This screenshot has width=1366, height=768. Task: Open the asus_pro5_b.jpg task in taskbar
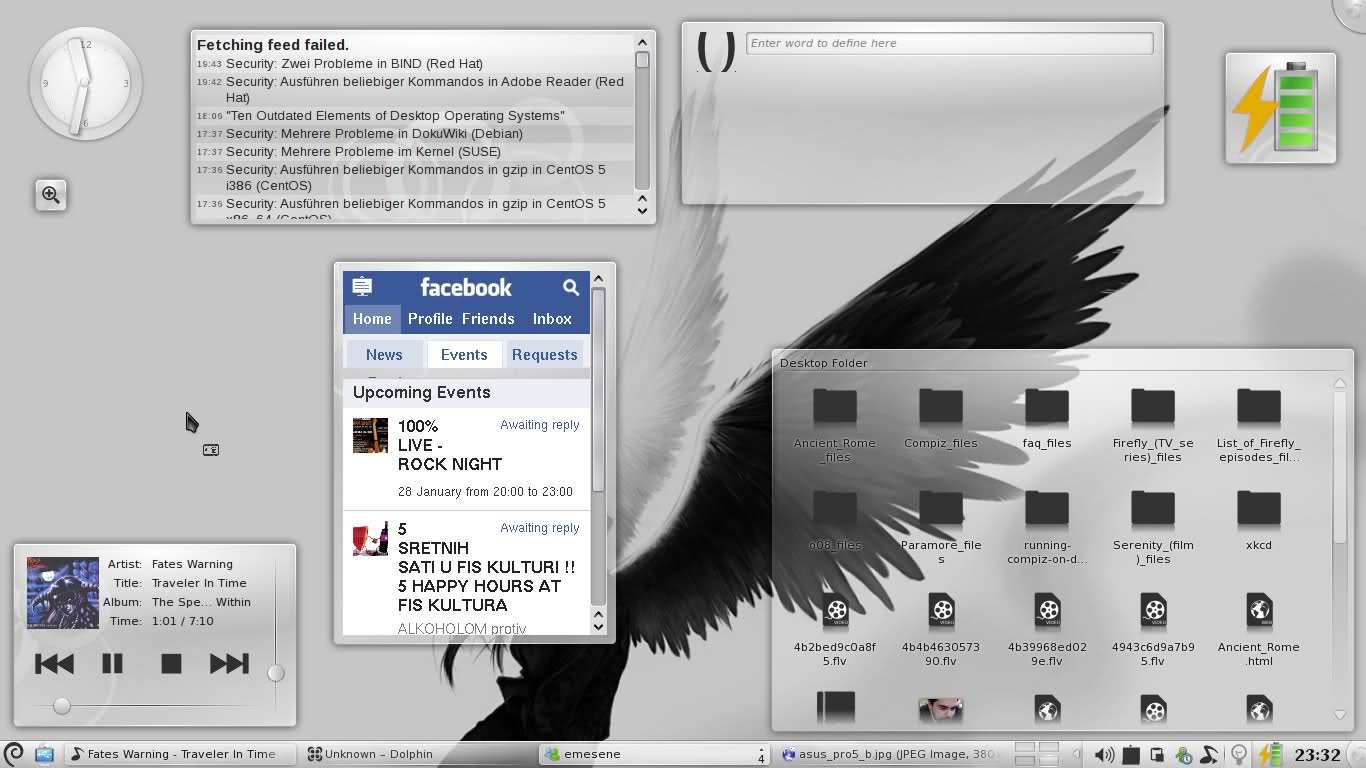(x=889, y=754)
